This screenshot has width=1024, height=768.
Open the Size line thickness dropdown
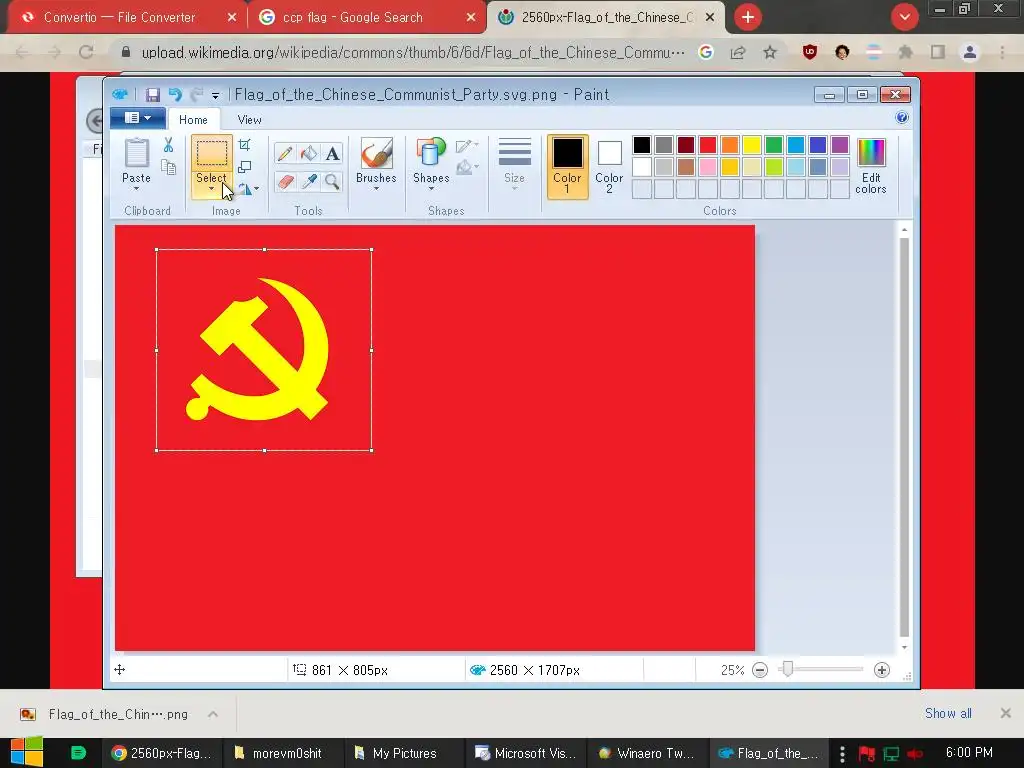click(x=515, y=165)
